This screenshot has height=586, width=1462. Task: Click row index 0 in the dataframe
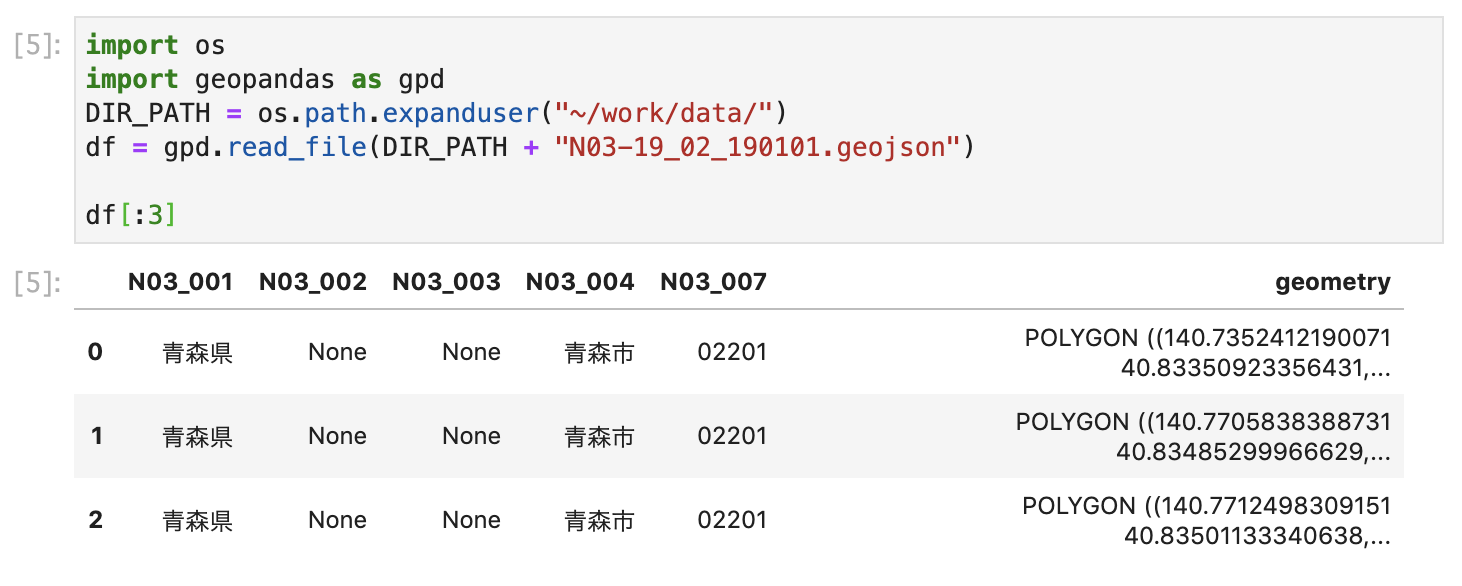point(95,352)
